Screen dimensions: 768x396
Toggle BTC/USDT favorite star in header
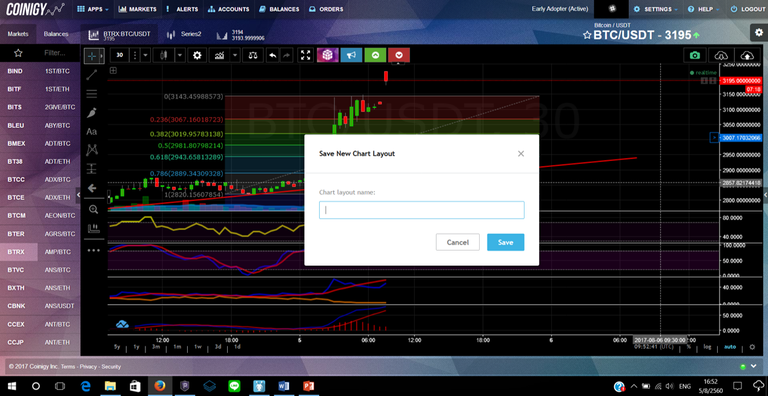point(587,35)
